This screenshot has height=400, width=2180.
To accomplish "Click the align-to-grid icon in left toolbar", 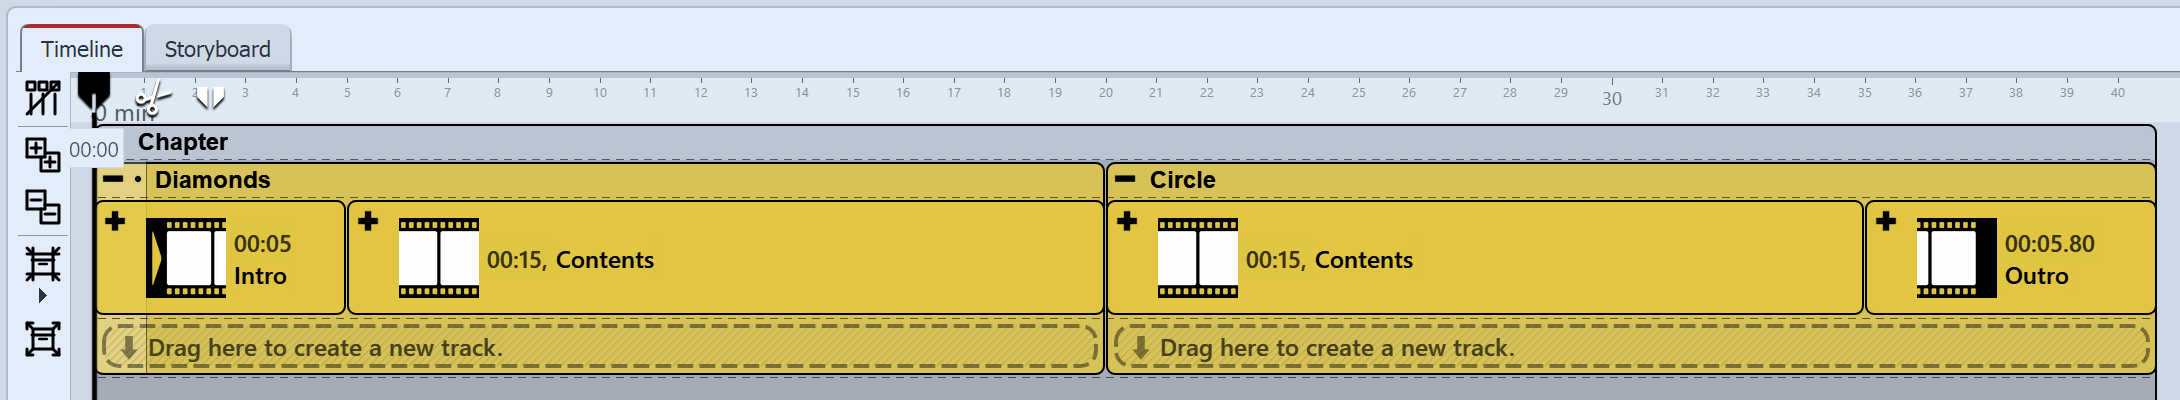I will click(x=42, y=98).
